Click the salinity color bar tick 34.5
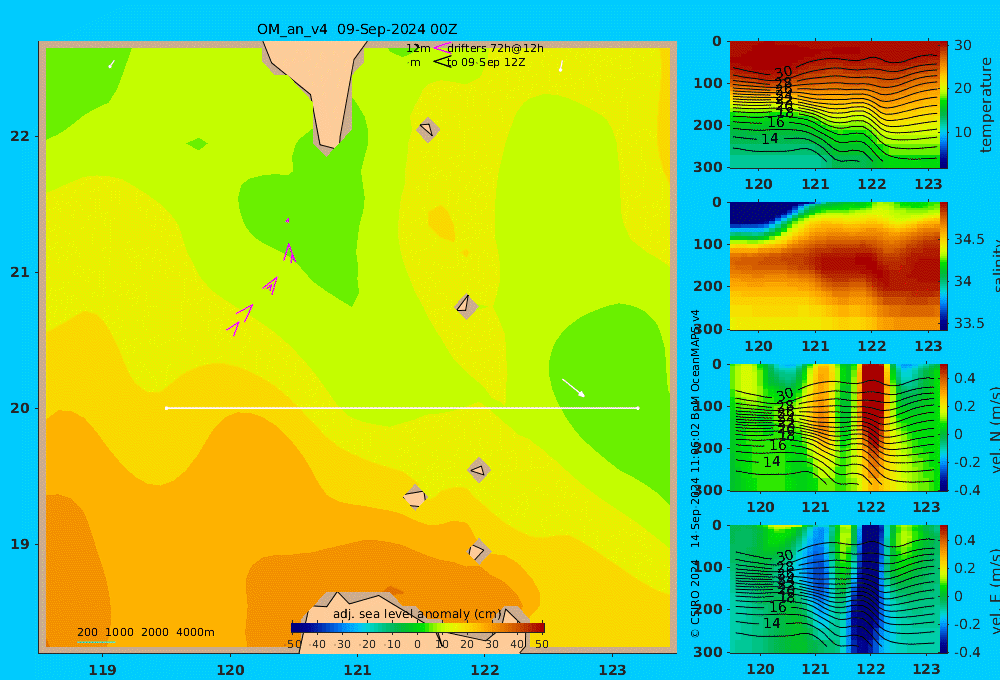 (x=969, y=239)
